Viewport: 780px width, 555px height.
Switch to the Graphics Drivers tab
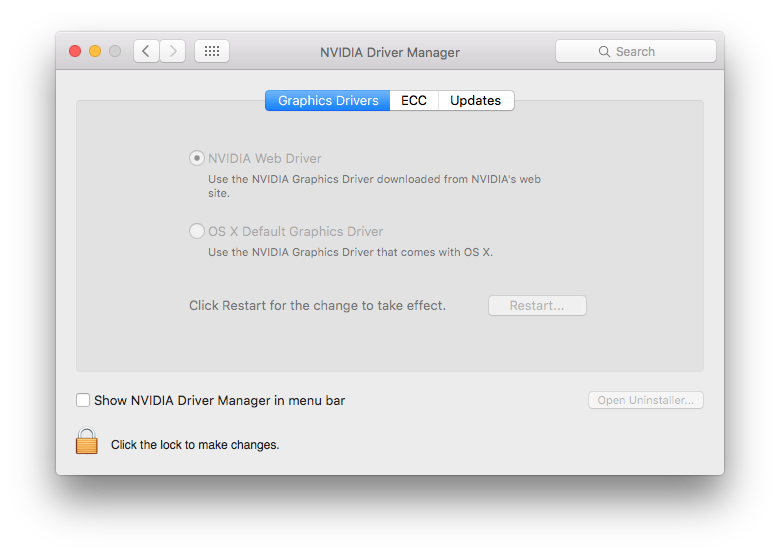pos(328,100)
